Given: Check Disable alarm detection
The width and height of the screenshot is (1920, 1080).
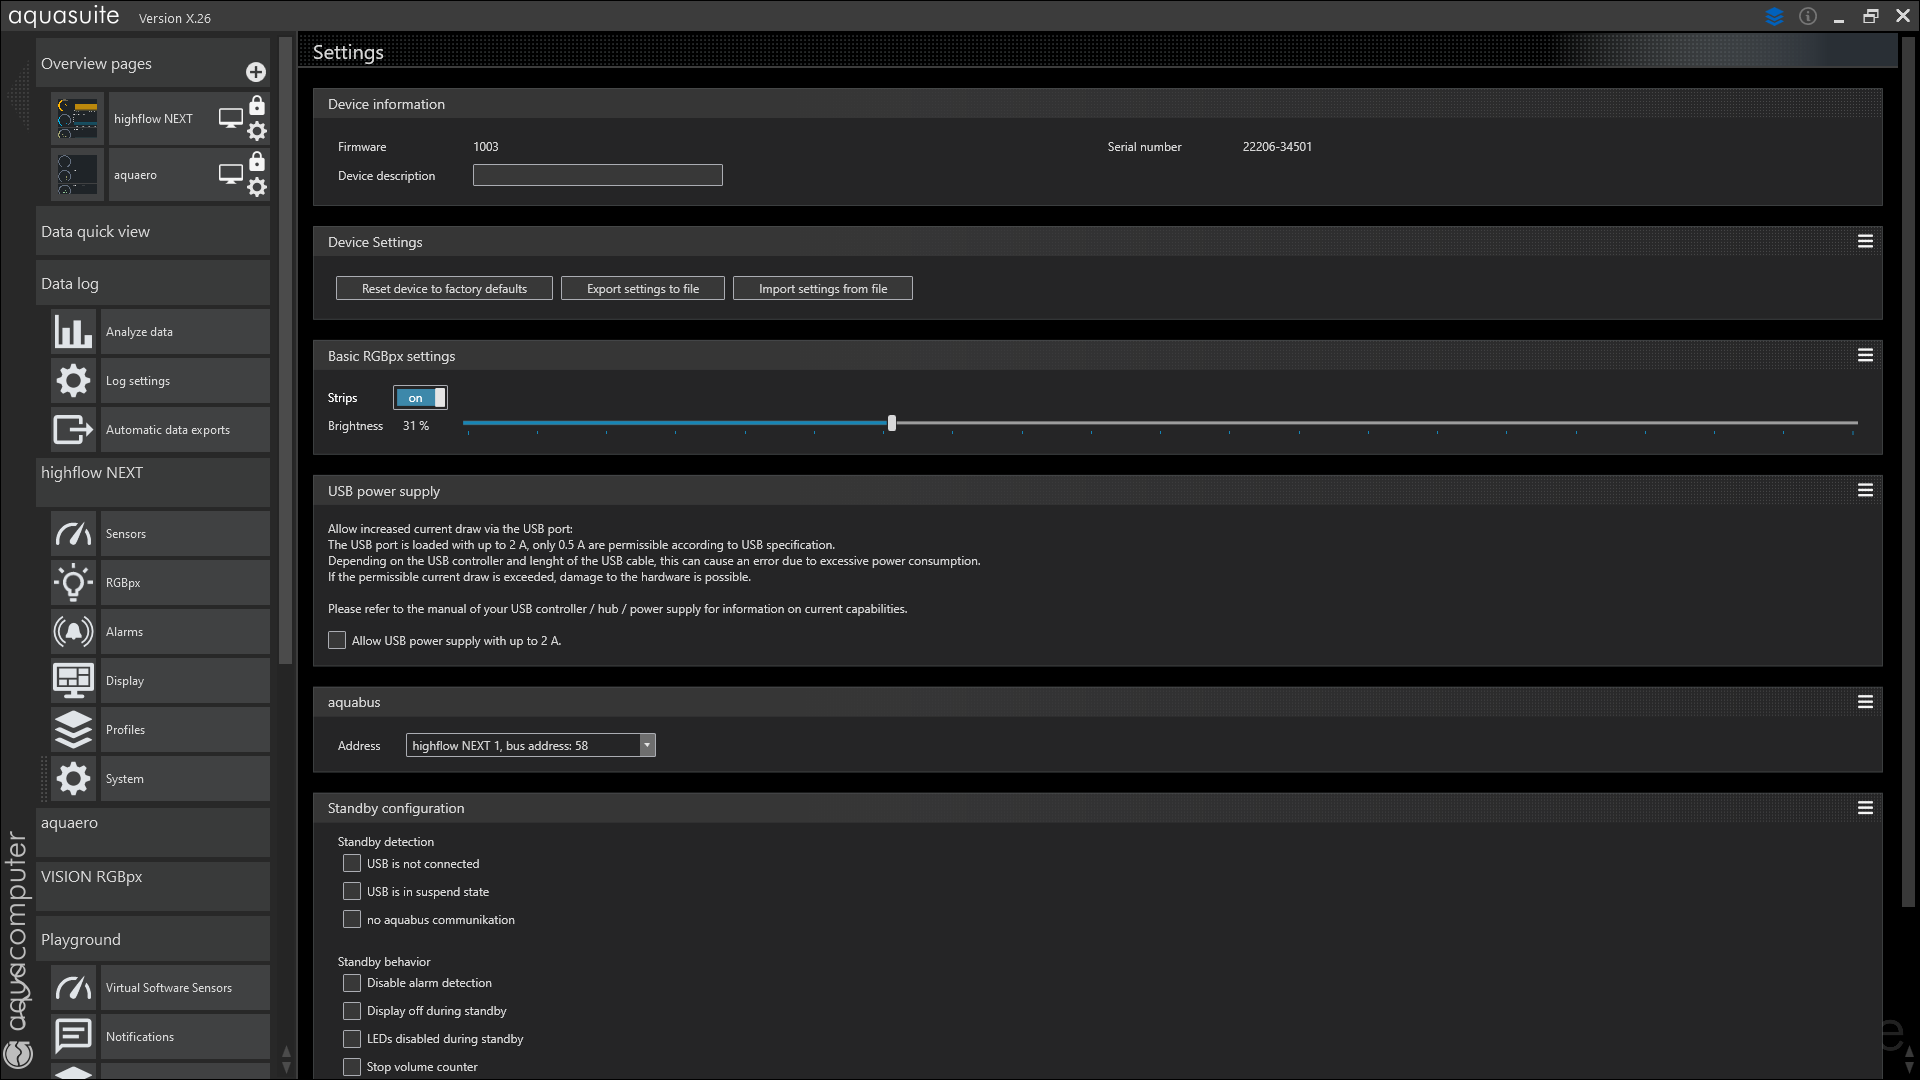Looking at the screenshot, I should (352, 983).
